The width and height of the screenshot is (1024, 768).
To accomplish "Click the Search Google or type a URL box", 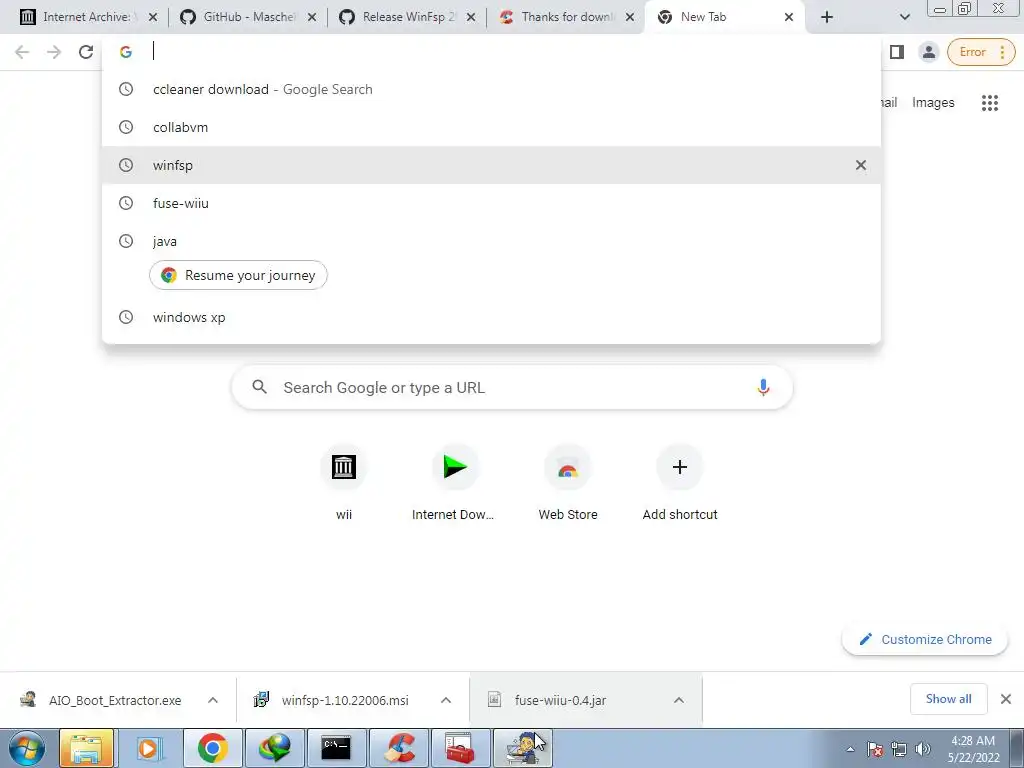I will (512, 388).
